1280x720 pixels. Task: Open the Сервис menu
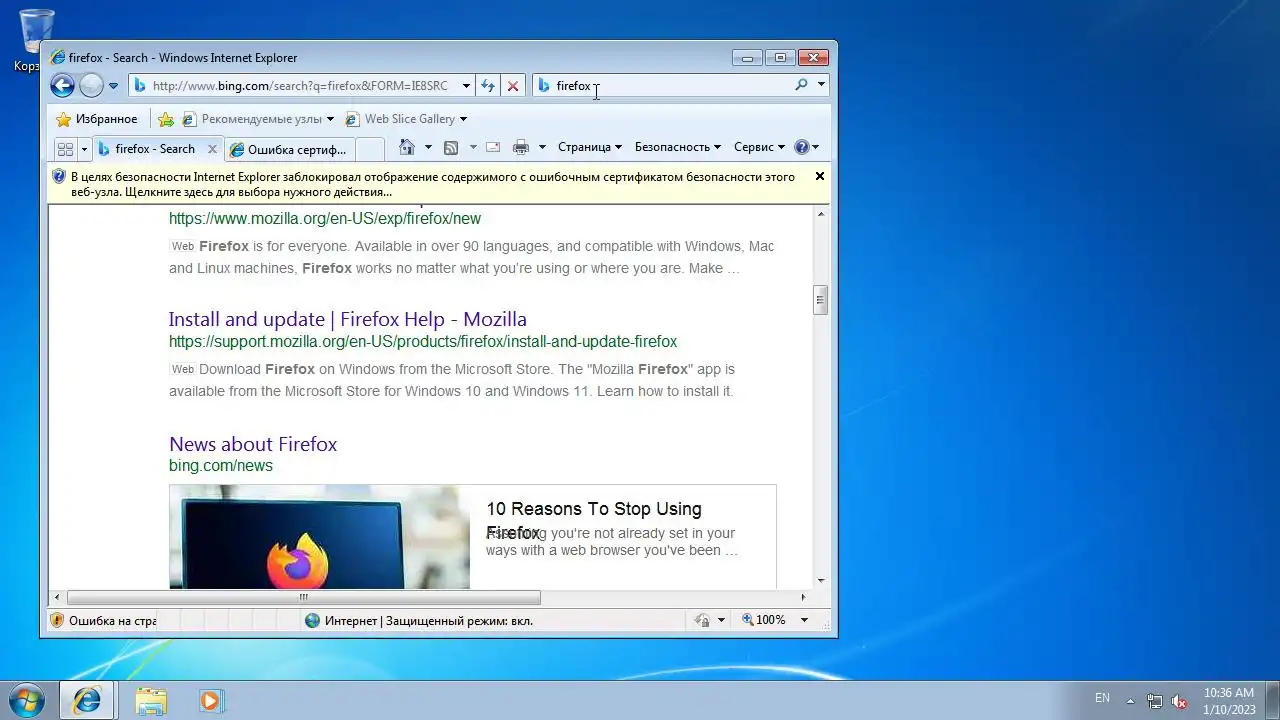pyautogui.click(x=759, y=147)
